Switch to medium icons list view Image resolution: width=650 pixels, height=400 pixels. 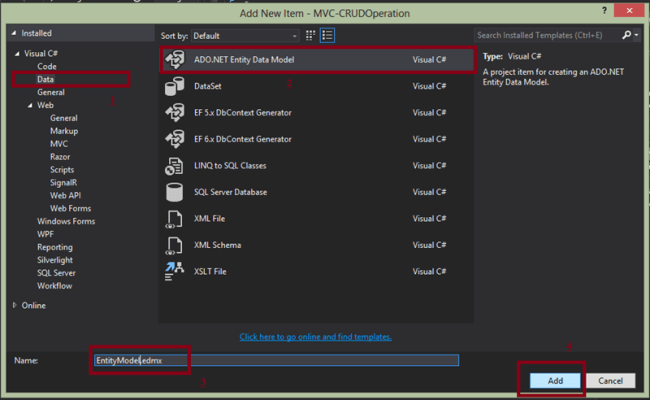[327, 35]
